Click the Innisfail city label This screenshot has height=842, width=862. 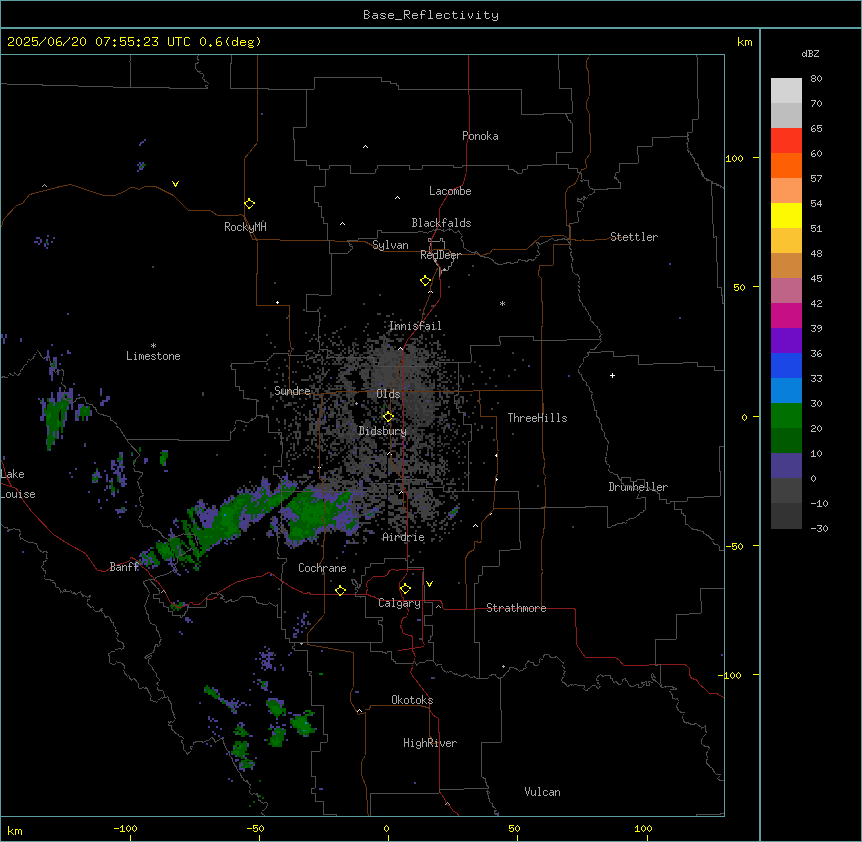415,326
